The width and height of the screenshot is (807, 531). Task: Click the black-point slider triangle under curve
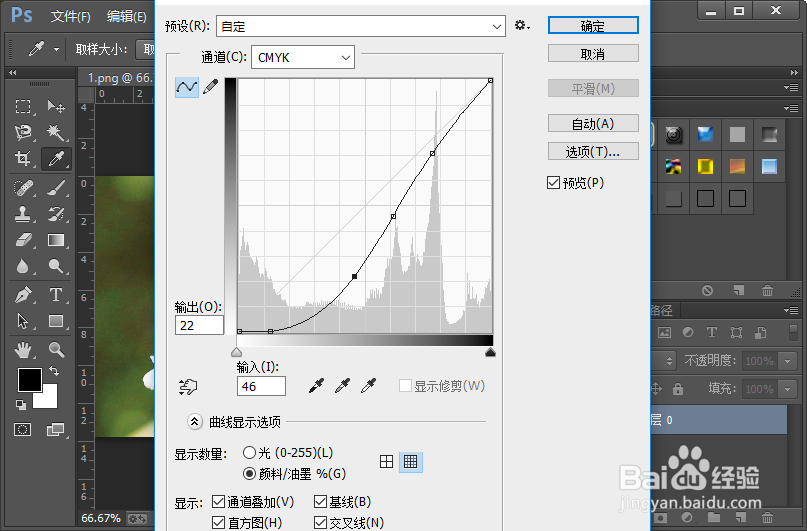point(490,352)
